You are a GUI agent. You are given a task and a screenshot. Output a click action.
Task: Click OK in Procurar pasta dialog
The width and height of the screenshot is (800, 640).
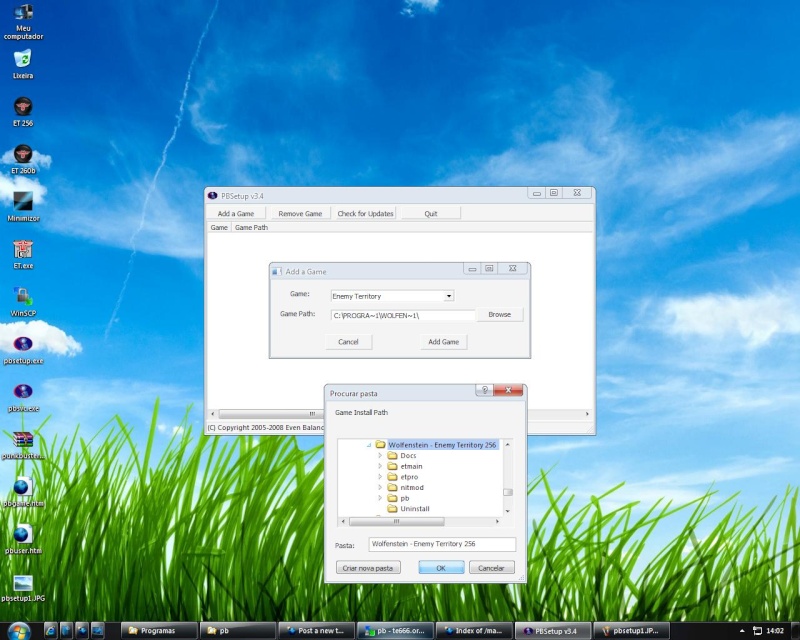[441, 568]
